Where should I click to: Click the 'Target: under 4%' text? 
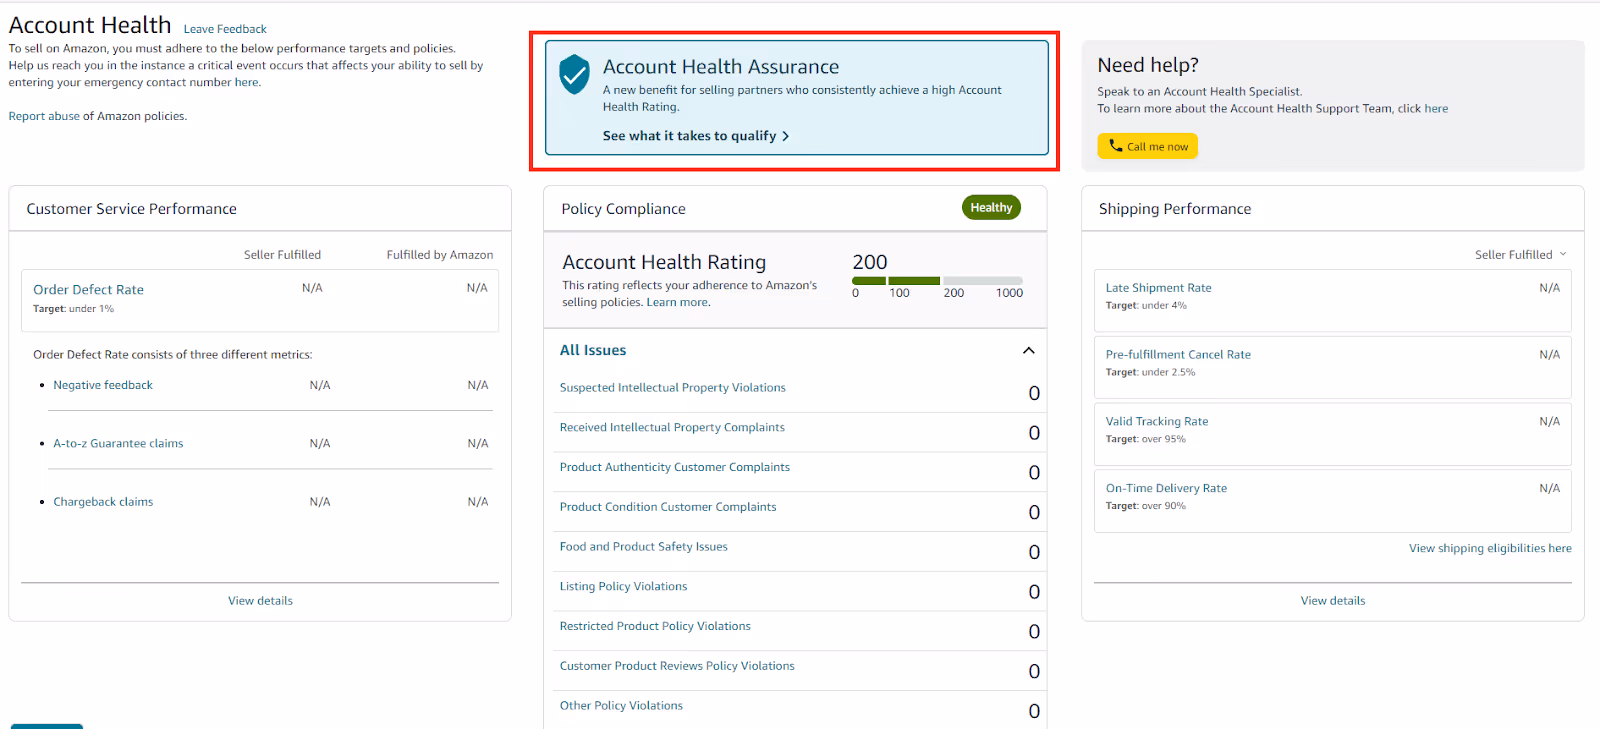(x=1146, y=306)
